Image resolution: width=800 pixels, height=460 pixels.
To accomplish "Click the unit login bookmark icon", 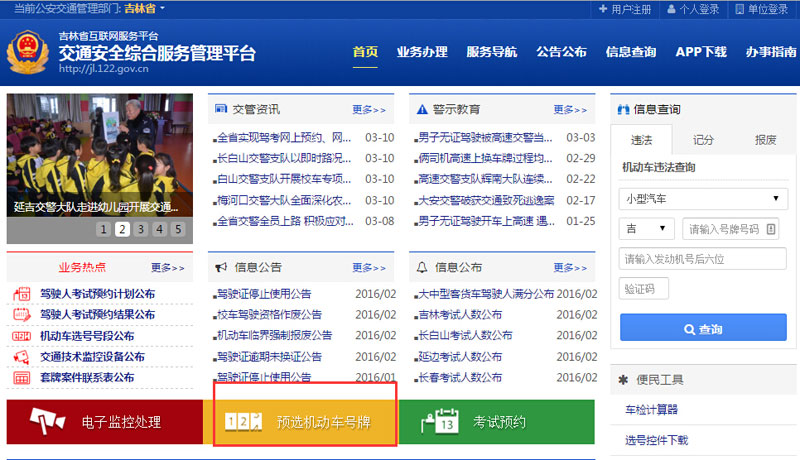I will pos(739,9).
